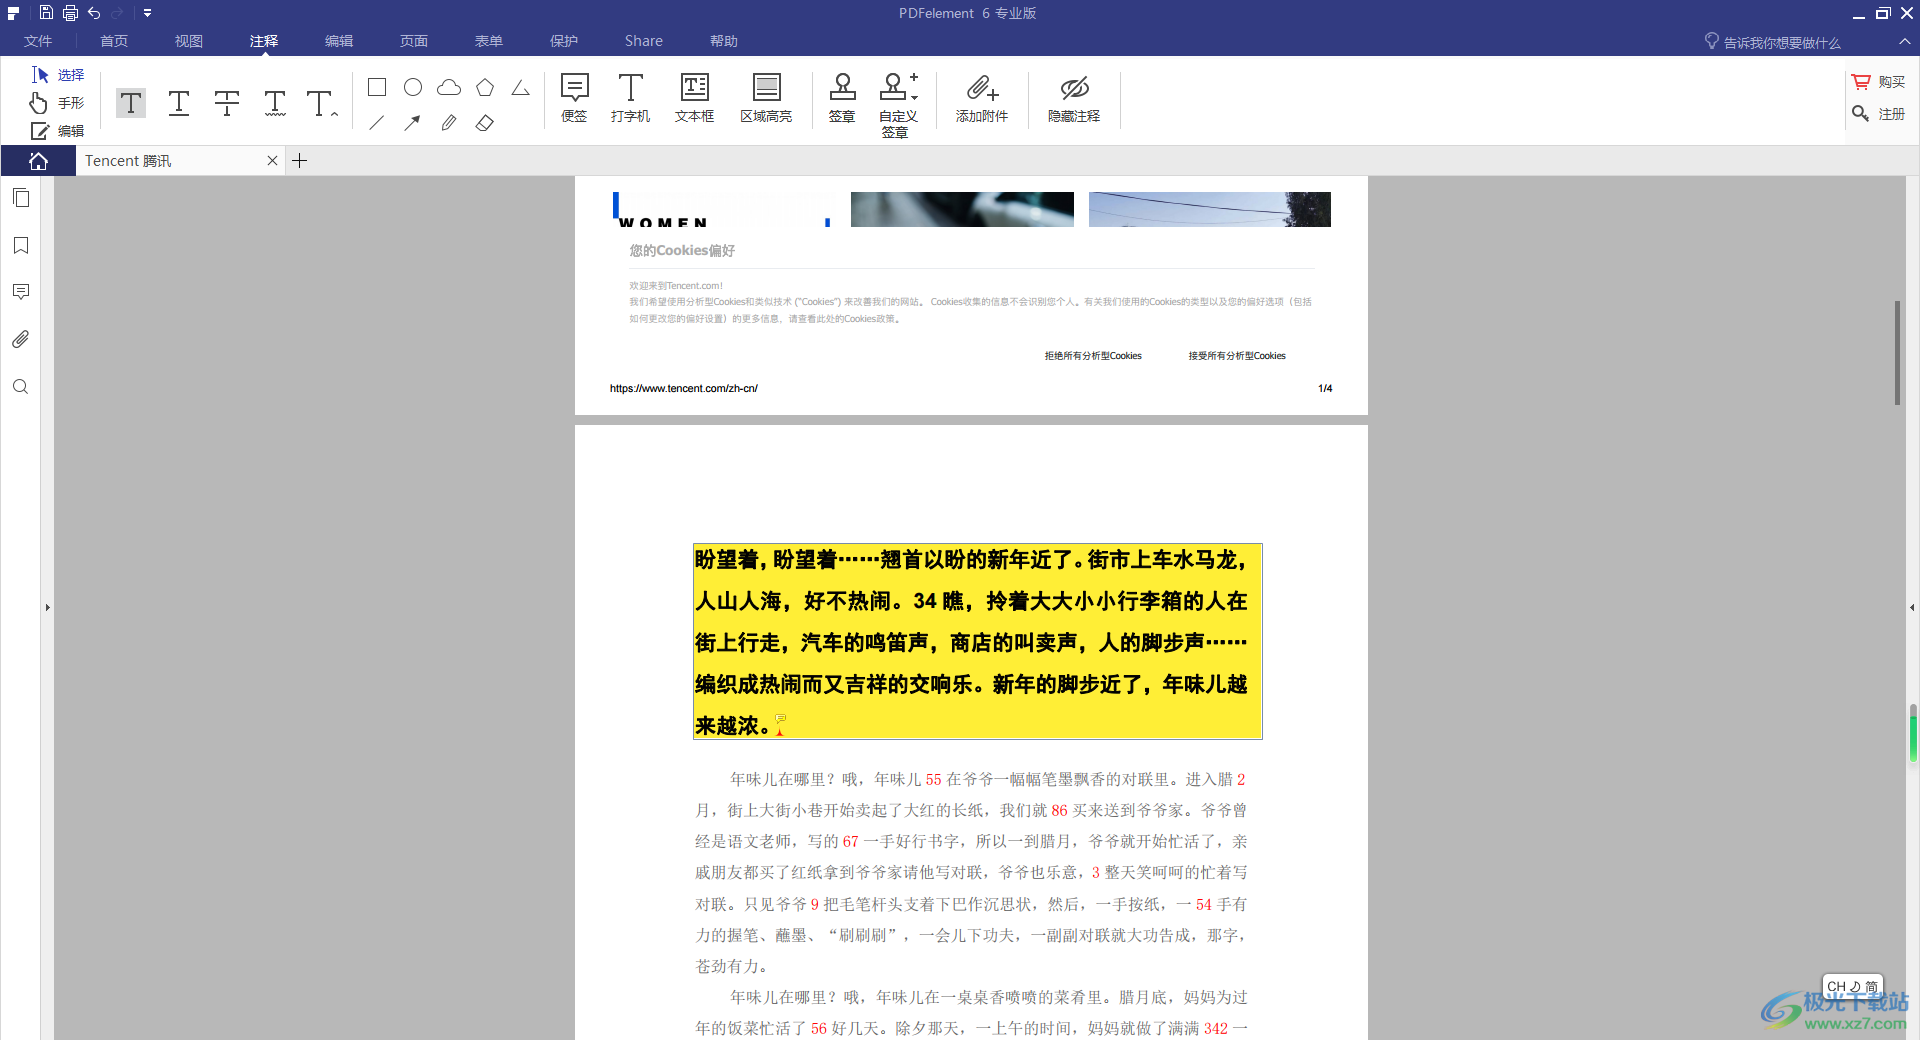Viewport: 1920px width, 1040px height.
Task: Switch to the 页面 tab
Action: pos(414,41)
